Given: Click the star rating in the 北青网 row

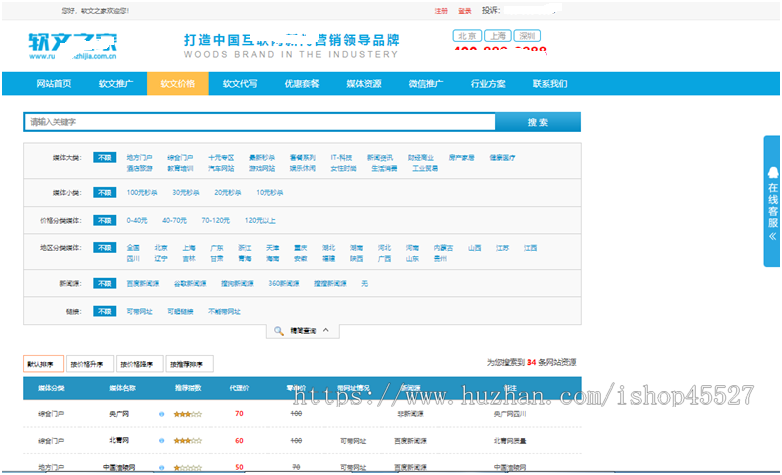Looking at the screenshot, I should point(188,441).
